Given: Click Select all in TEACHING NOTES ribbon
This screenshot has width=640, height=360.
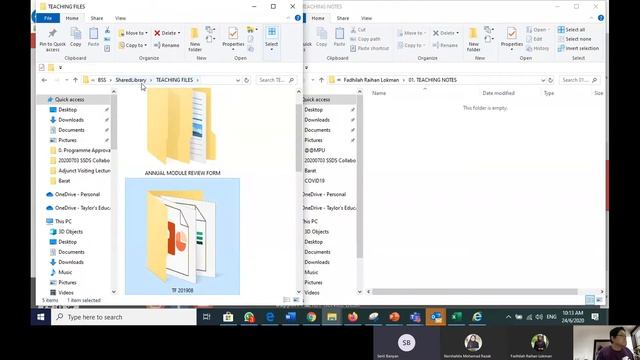Looking at the screenshot, I should pyautogui.click(x=571, y=30).
